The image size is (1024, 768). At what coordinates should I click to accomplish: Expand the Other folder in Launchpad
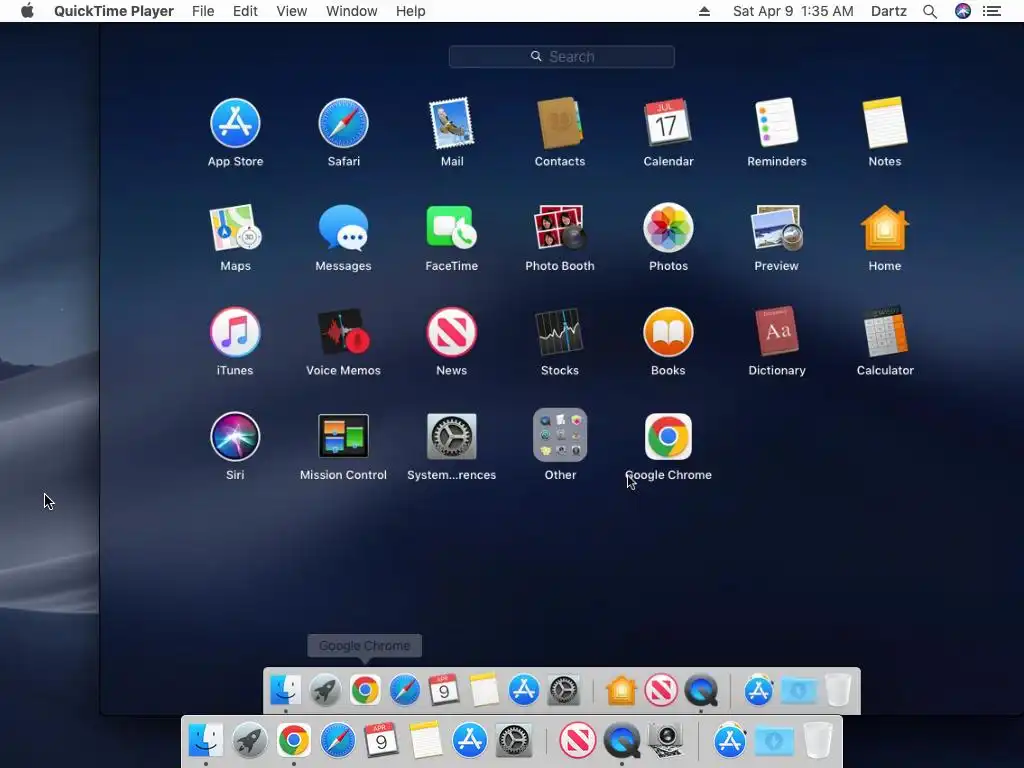coord(560,436)
